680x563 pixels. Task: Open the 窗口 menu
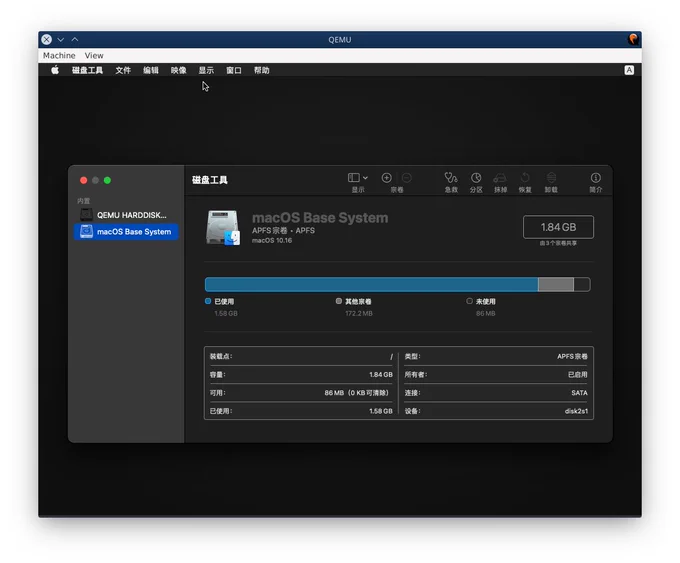click(x=234, y=70)
